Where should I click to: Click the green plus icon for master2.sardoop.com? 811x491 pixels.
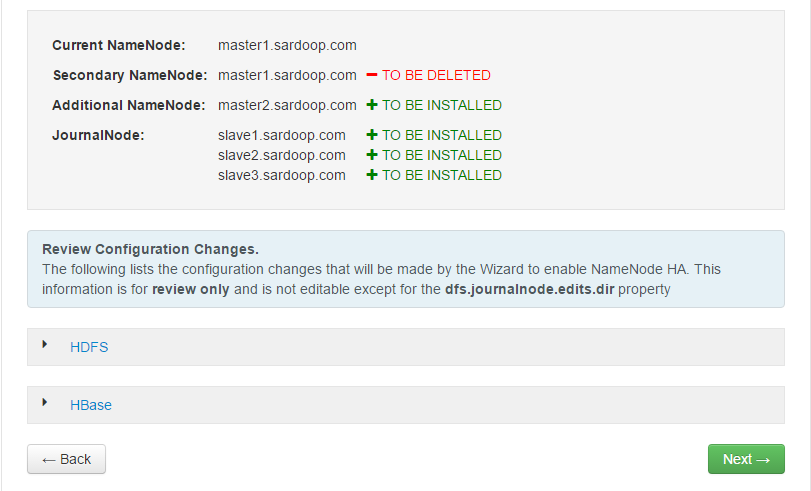click(x=371, y=105)
